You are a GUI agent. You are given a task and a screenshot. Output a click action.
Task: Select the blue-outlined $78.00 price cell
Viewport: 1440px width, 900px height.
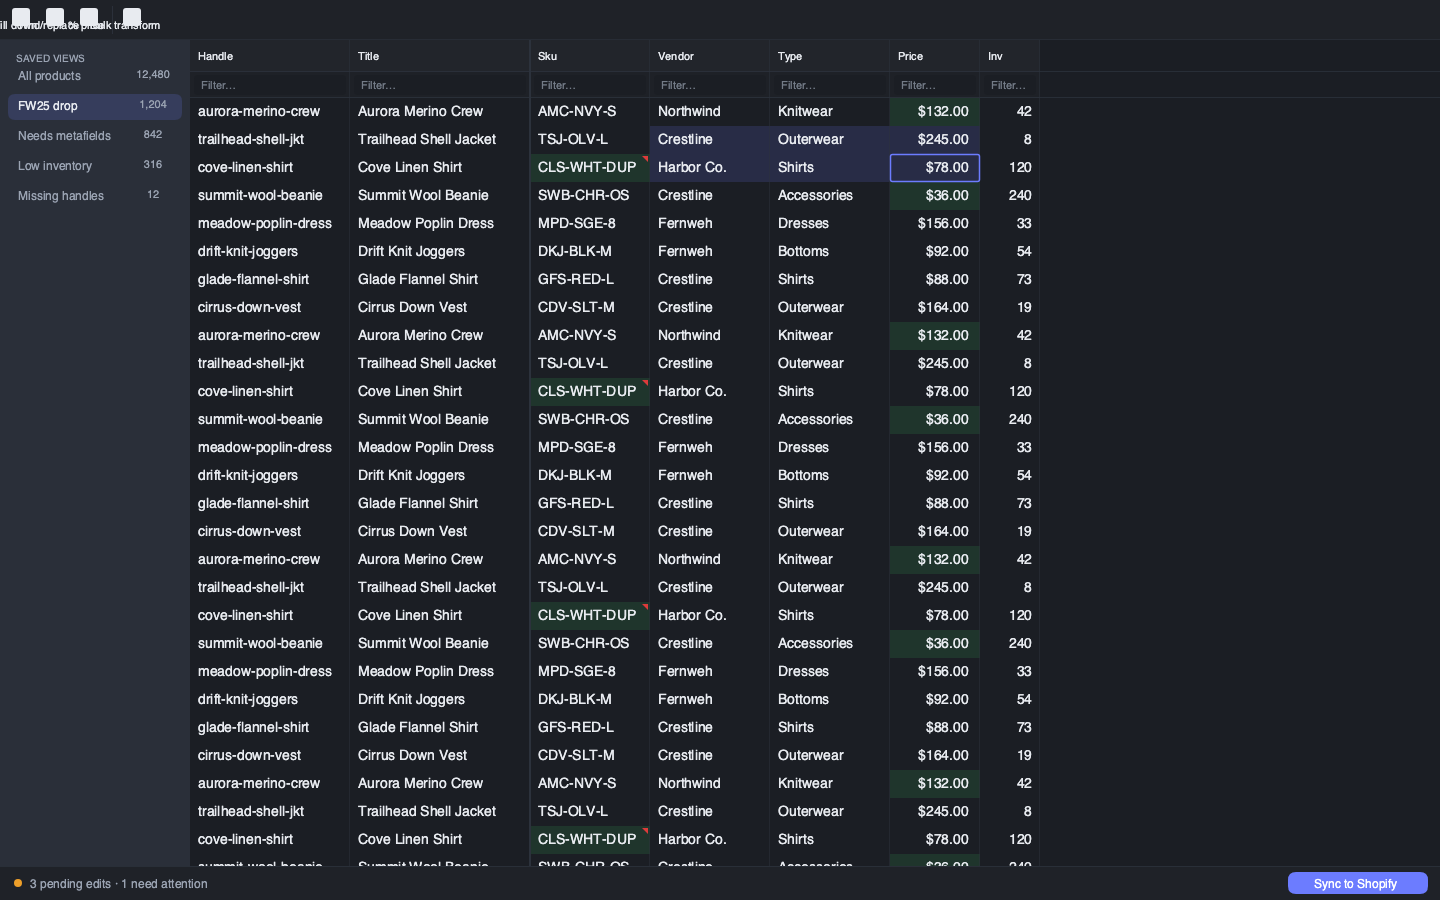tap(935, 168)
